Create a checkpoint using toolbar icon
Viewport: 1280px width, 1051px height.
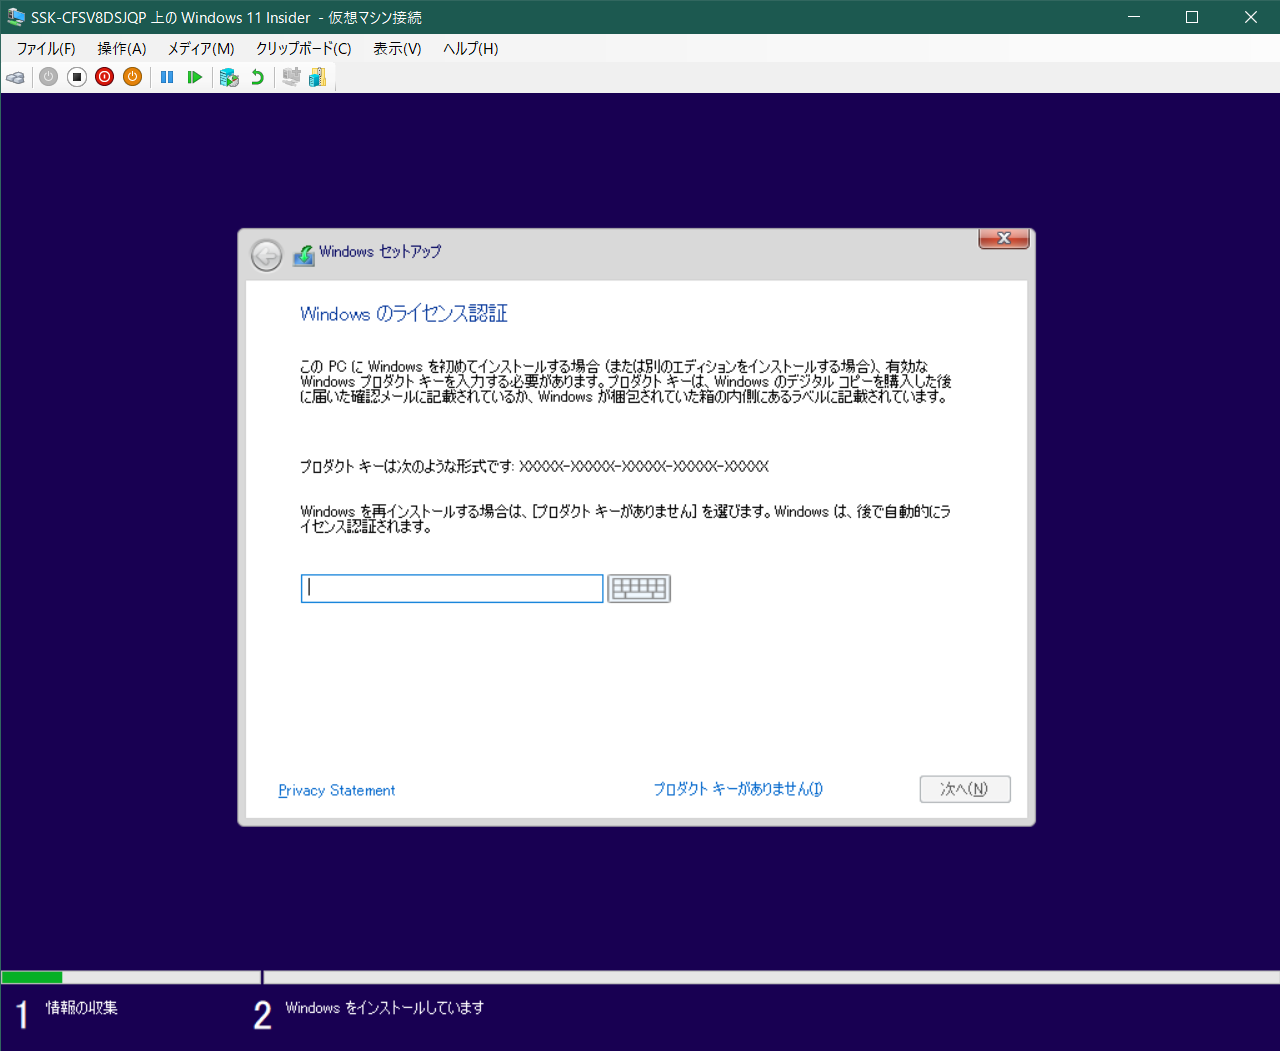point(229,77)
